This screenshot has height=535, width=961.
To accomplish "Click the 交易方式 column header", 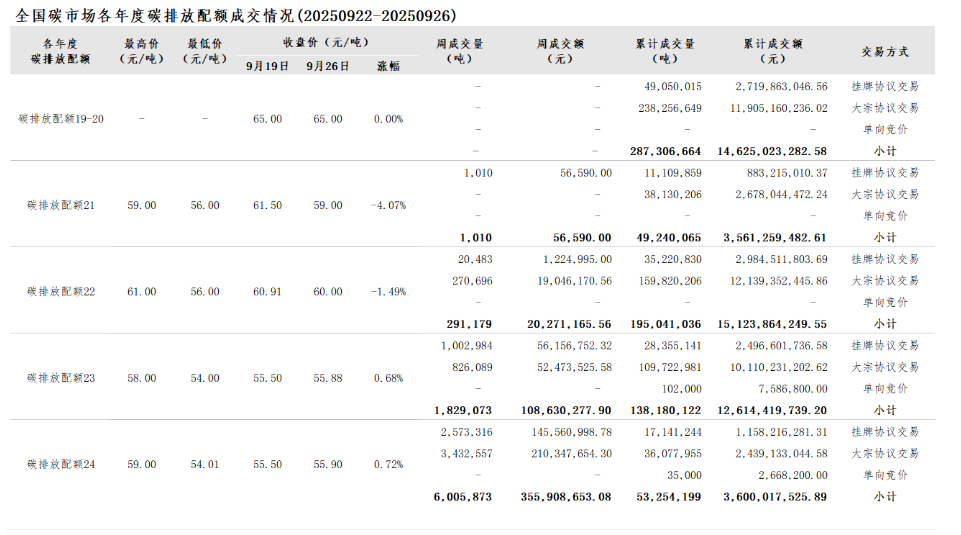I will click(x=884, y=51).
